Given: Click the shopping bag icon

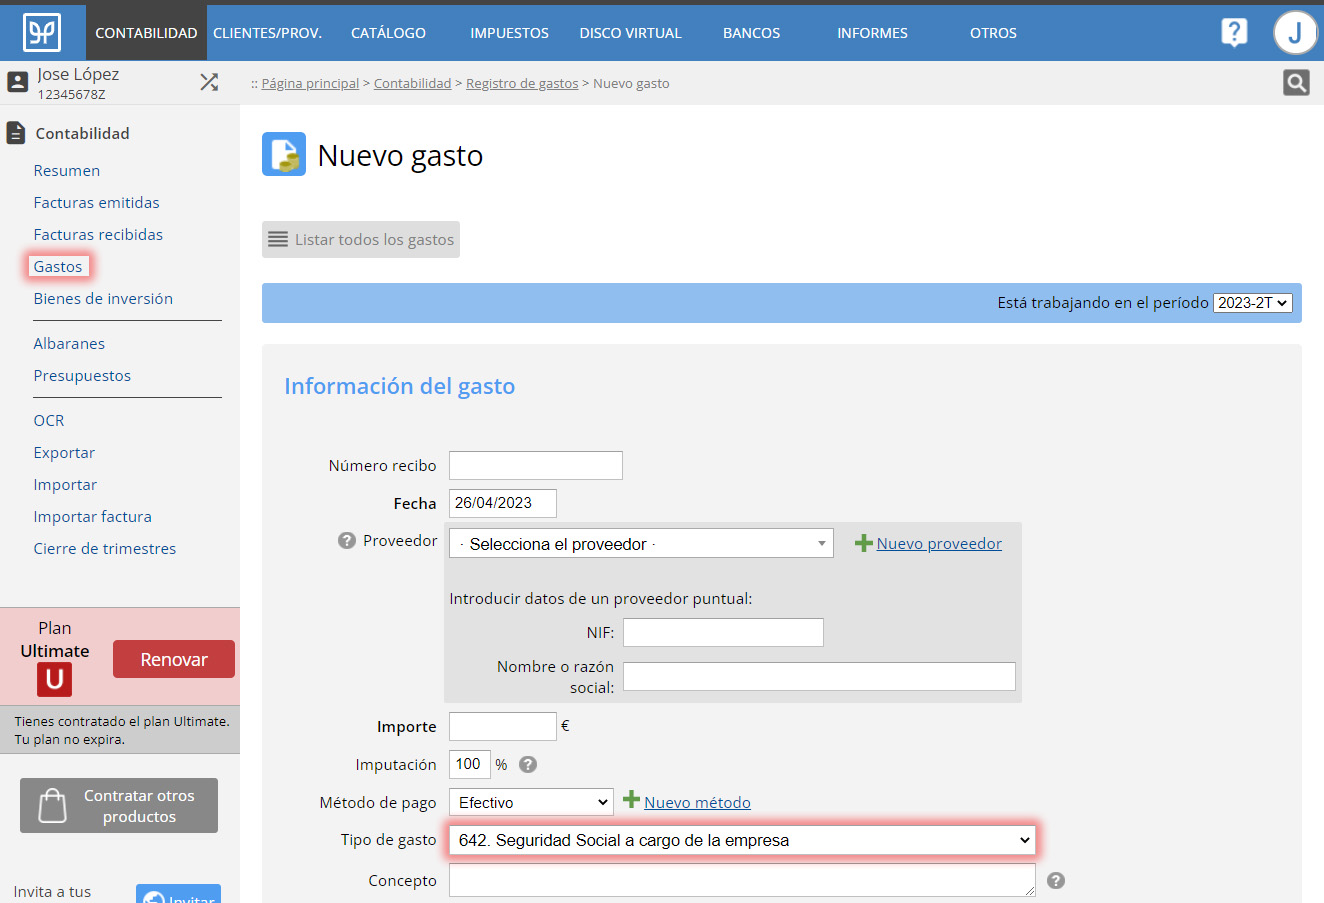Looking at the screenshot, I should click(x=52, y=806).
